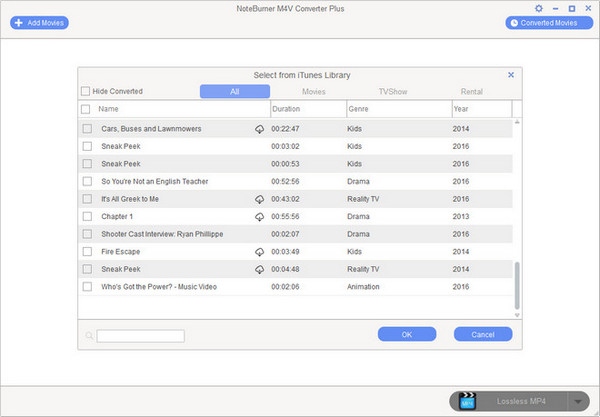600x417 pixels.
Task: Click the 'Shooter Cast Interview: Ryan Phillippe' title
Action: (x=162, y=234)
